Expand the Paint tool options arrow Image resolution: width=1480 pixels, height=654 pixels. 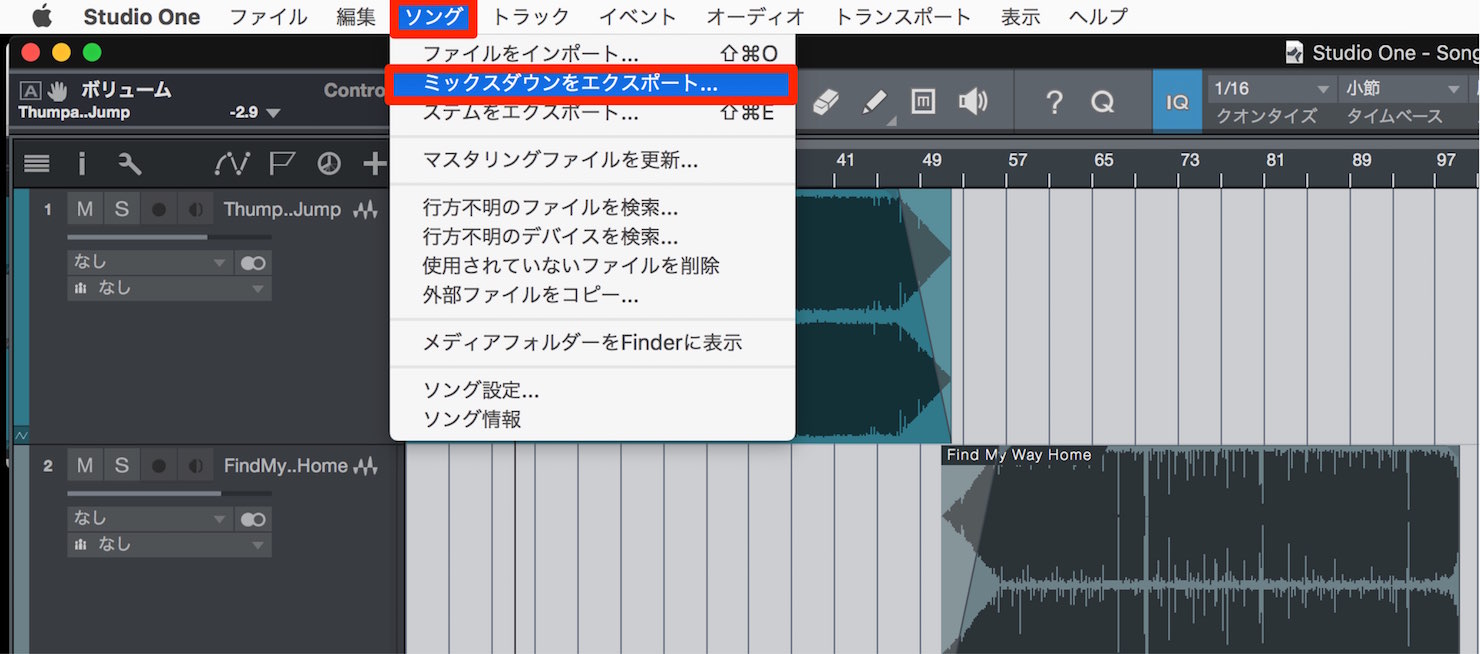pyautogui.click(x=891, y=121)
